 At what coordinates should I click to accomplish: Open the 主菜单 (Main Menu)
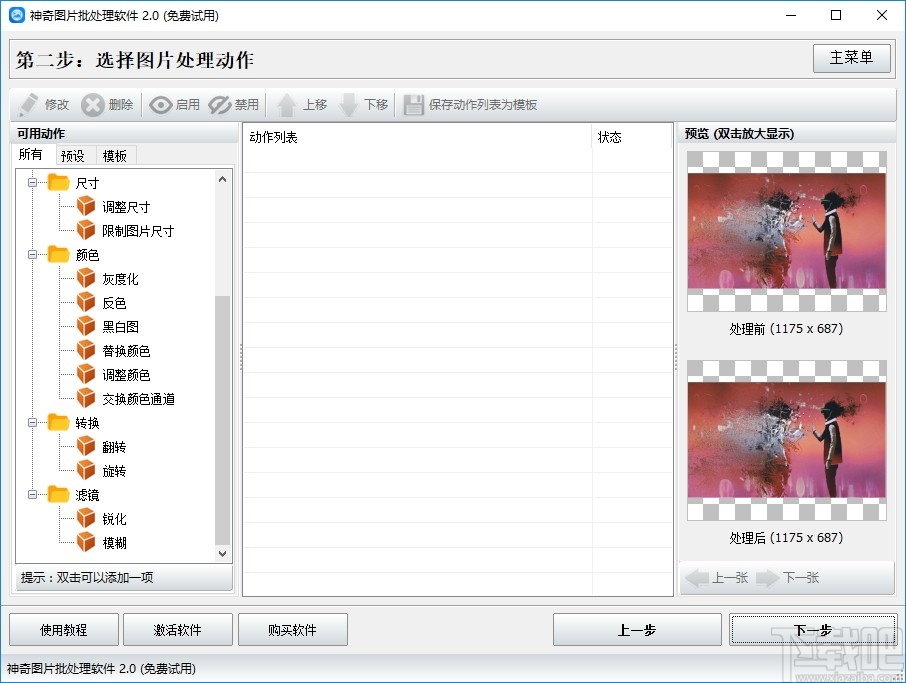point(852,58)
